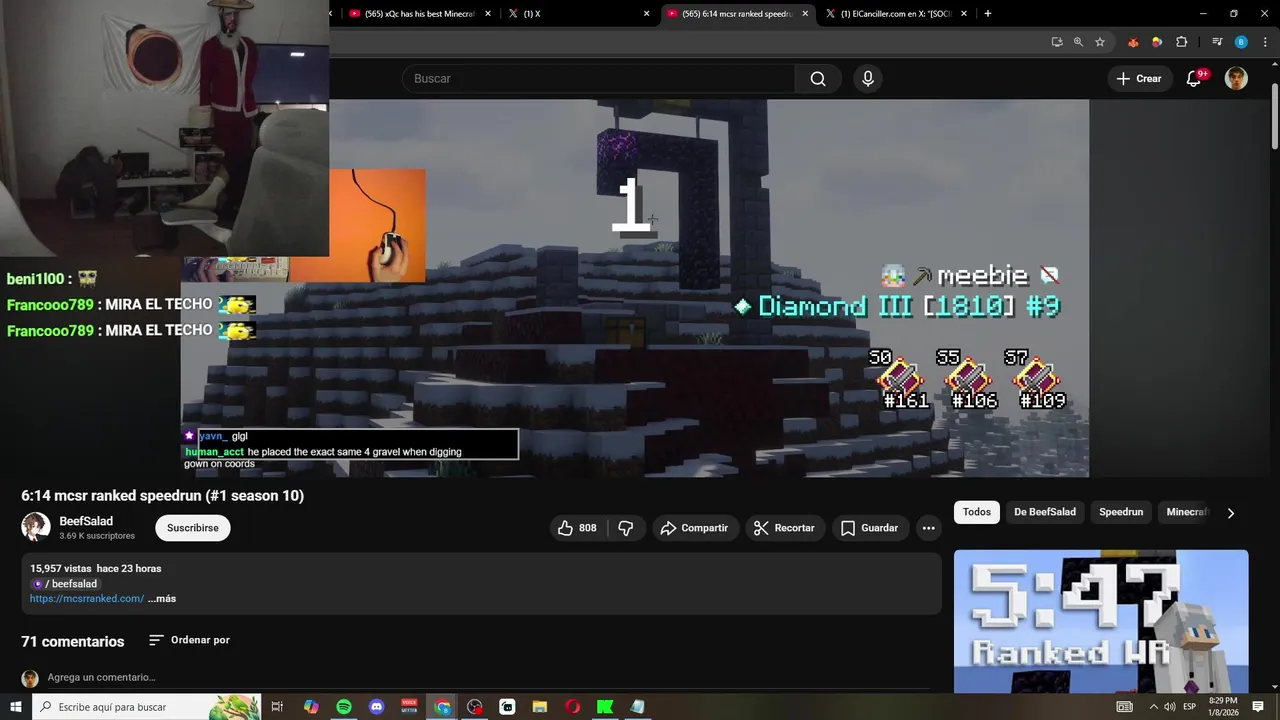Image resolution: width=1280 pixels, height=720 pixels.
Task: Open the green Kick app on taskbar
Action: (x=605, y=707)
